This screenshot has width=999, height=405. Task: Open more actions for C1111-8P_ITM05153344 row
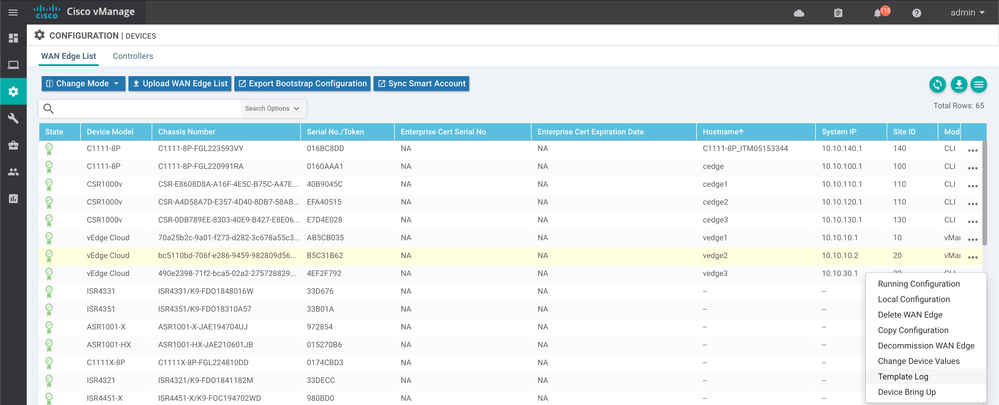pos(972,150)
